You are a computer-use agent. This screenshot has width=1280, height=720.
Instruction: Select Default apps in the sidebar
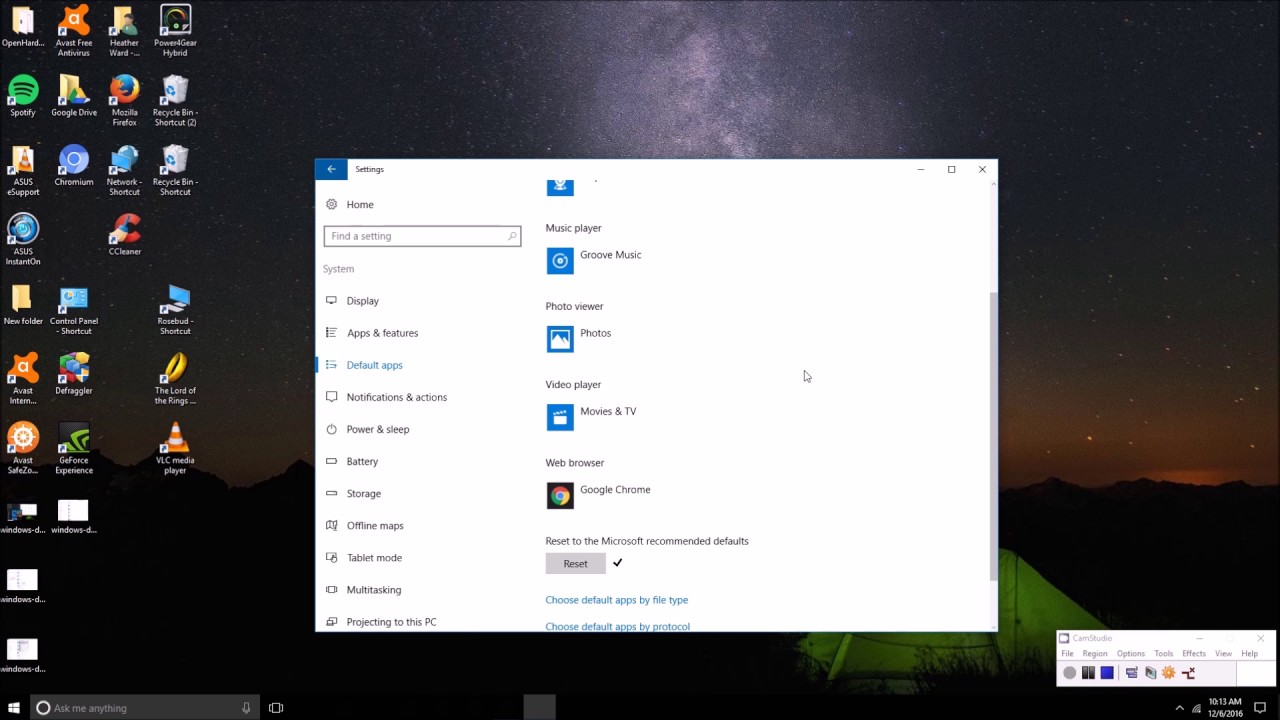click(374, 365)
